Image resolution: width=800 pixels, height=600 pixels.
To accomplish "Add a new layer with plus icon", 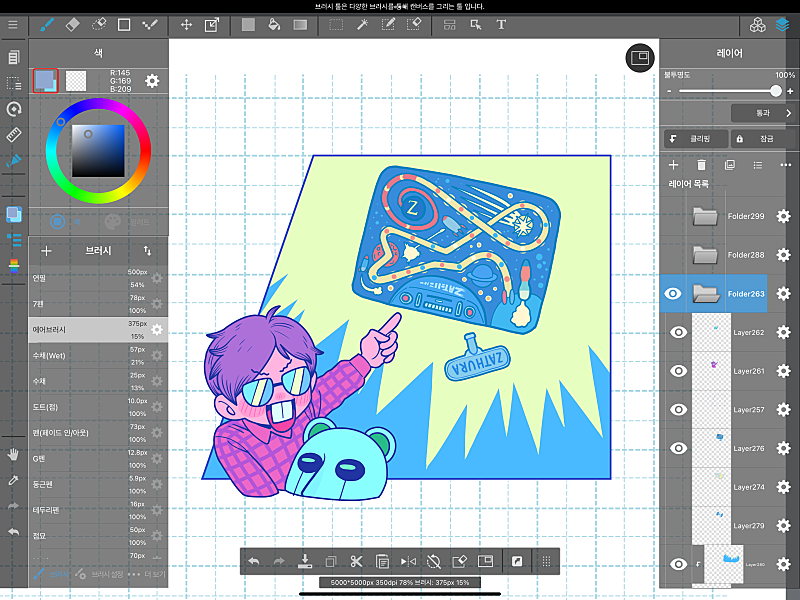I will [673, 164].
